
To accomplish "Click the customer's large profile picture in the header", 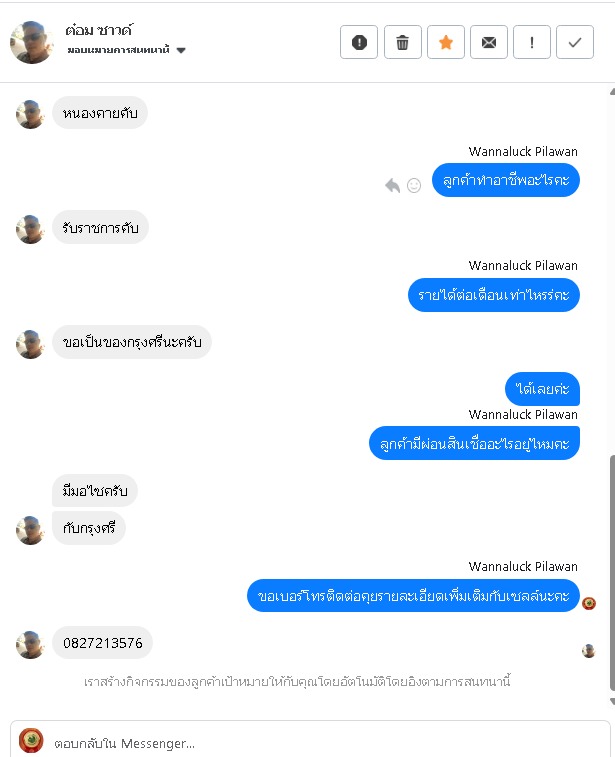I will point(32,42).
